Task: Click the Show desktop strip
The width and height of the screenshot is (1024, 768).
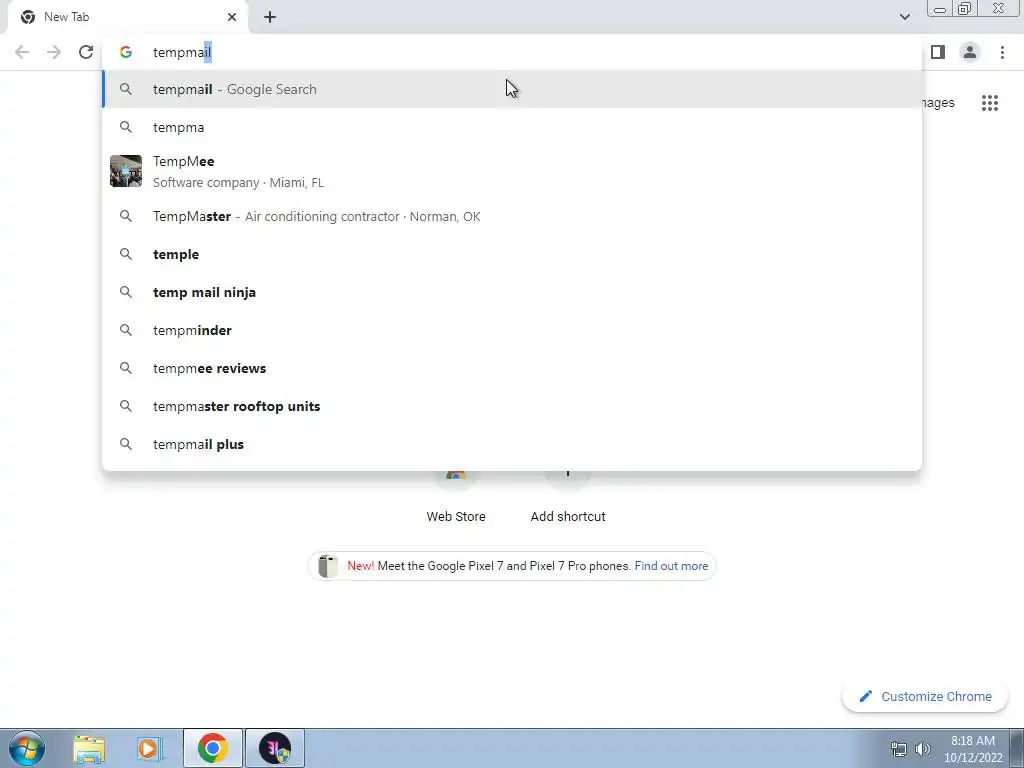Action: (x=1017, y=748)
